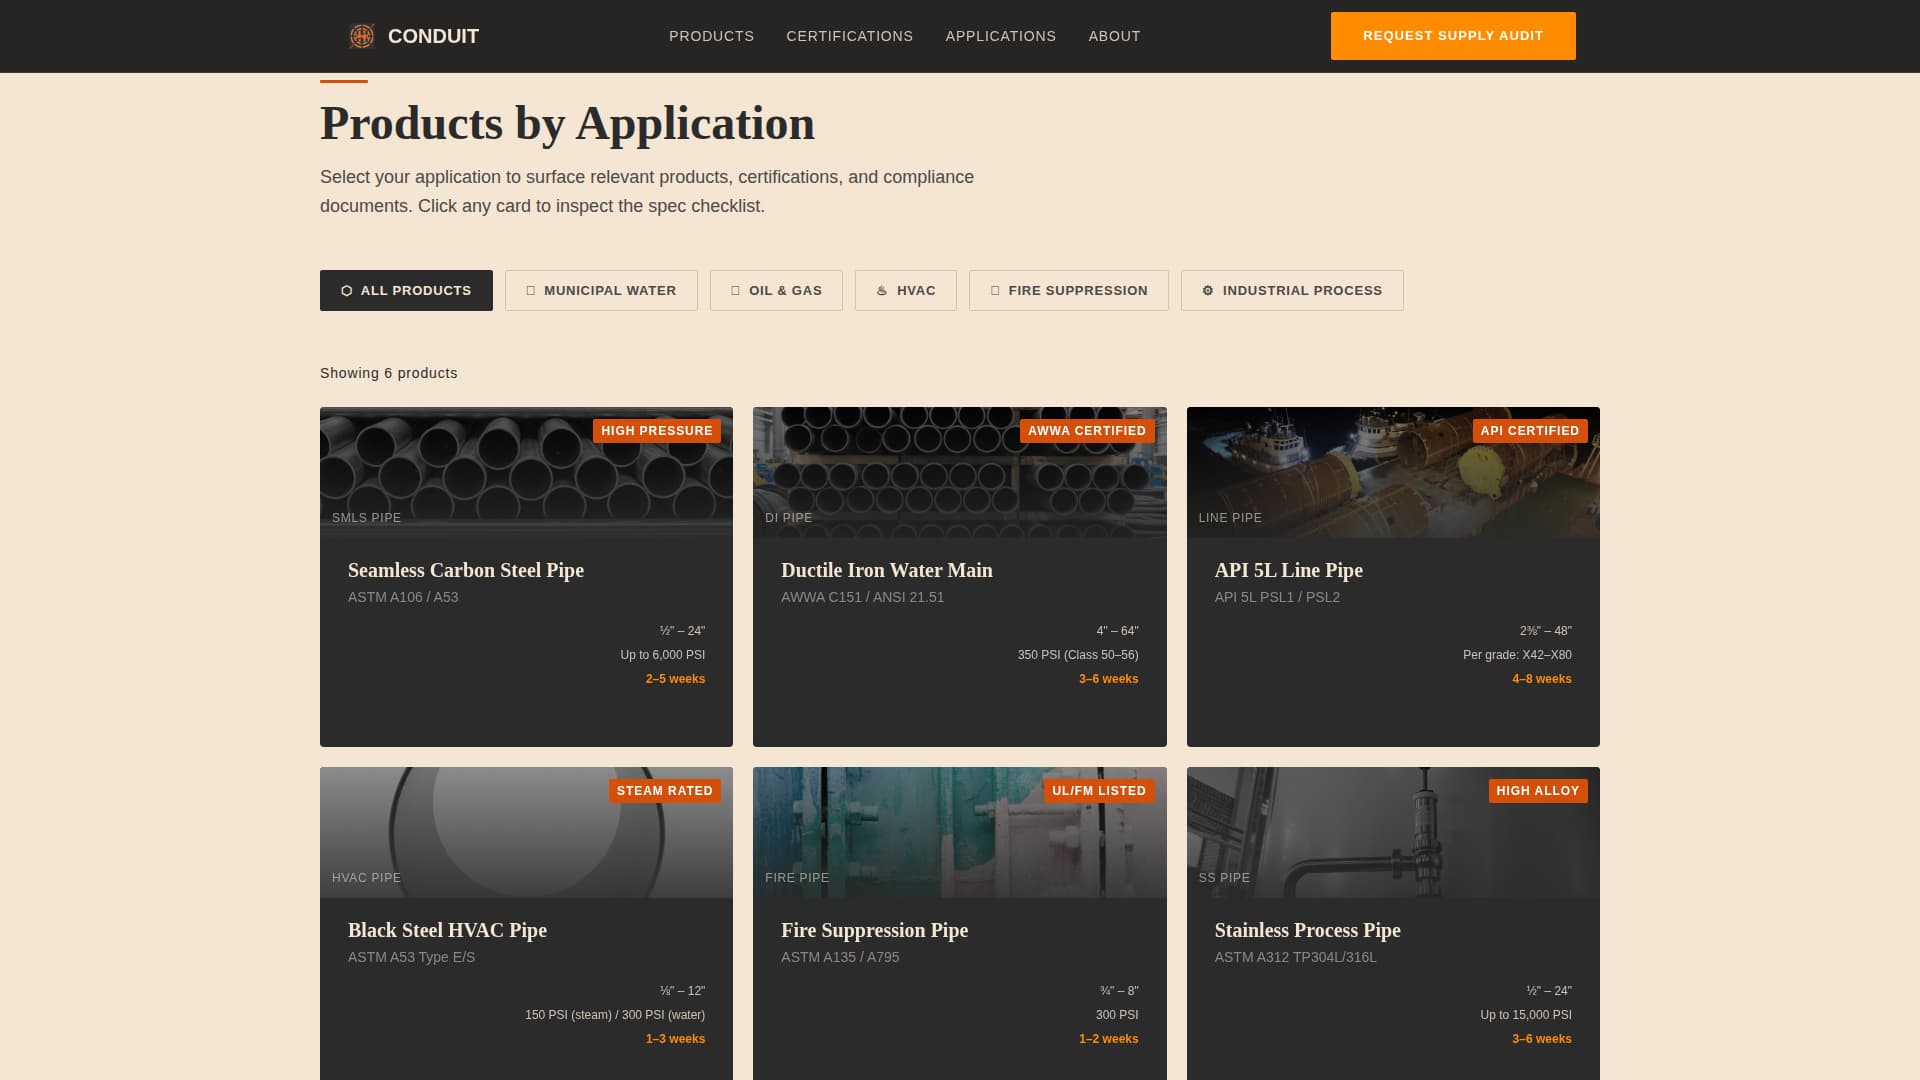
Task: Open the ABOUT page from navbar
Action: click(1114, 36)
